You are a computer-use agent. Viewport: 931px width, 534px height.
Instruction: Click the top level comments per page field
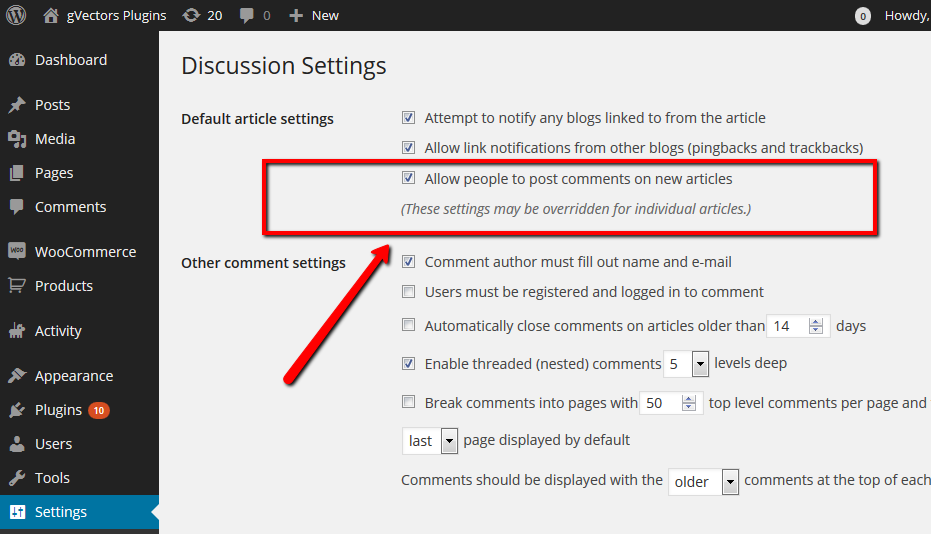pyautogui.click(x=658, y=403)
